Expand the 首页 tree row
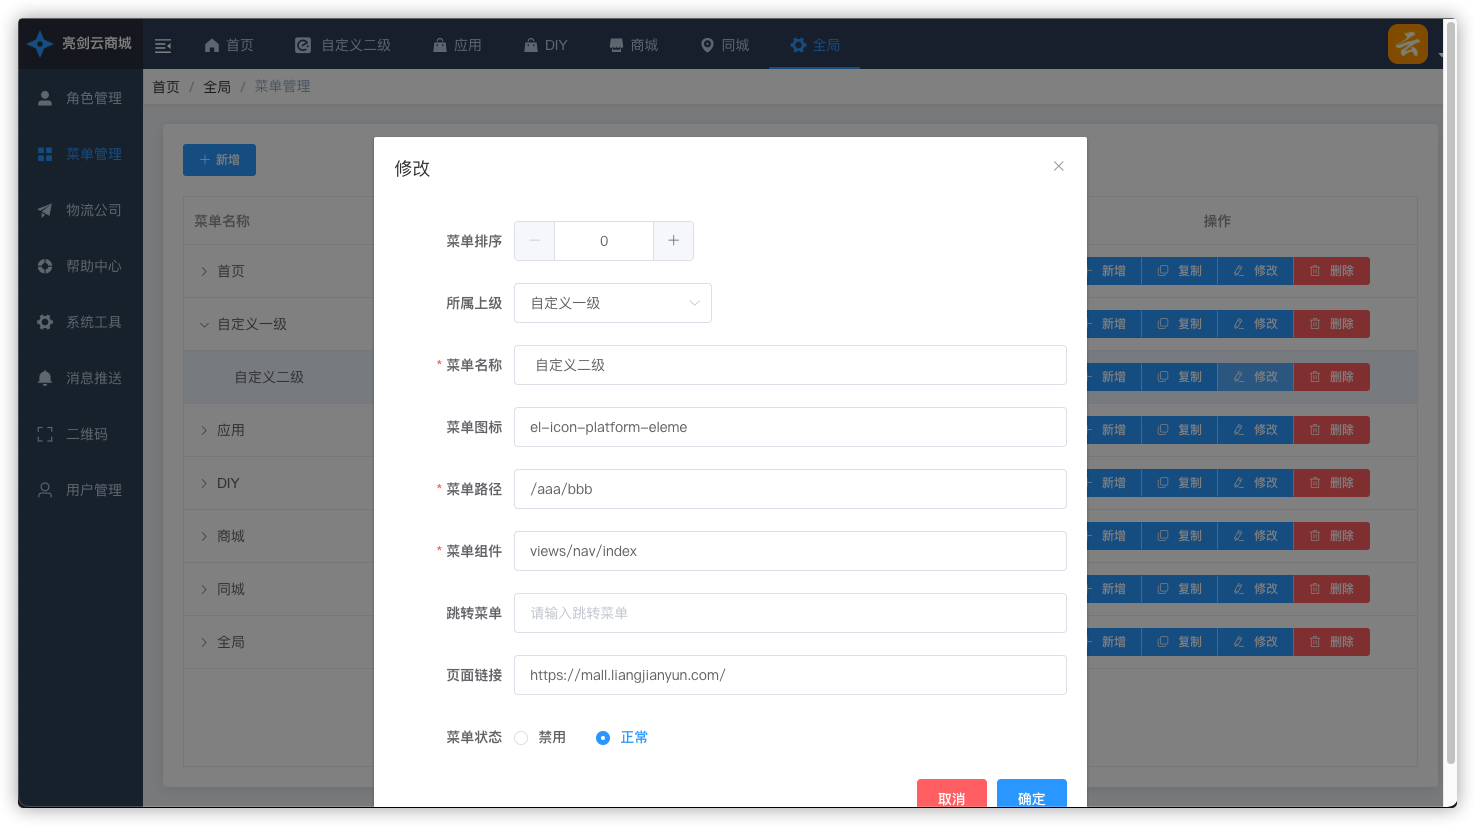Viewport: 1475px width, 826px height. [204, 271]
